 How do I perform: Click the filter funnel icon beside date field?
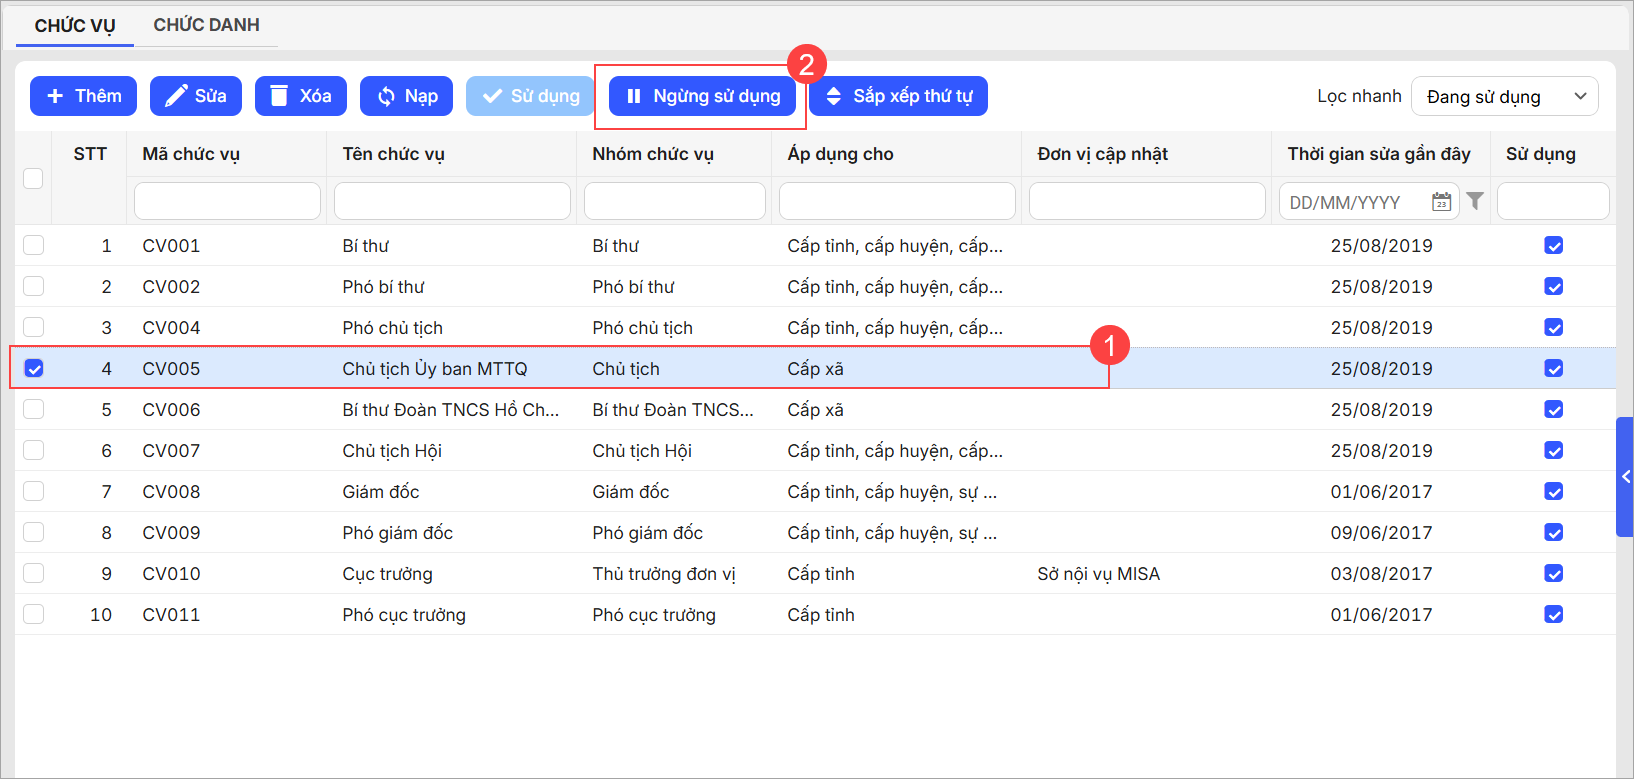tap(1475, 201)
